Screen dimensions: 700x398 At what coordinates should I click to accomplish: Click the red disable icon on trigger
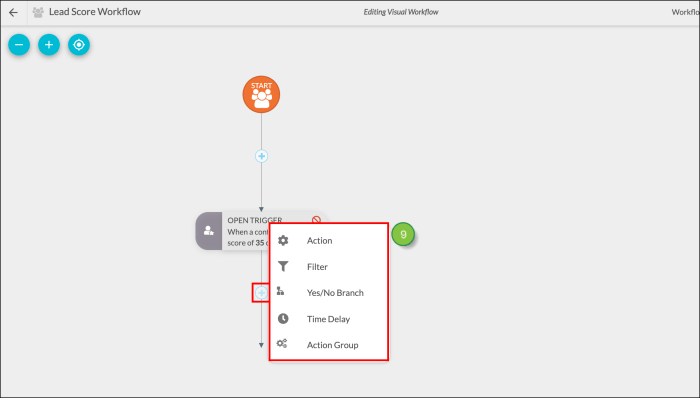pos(316,220)
